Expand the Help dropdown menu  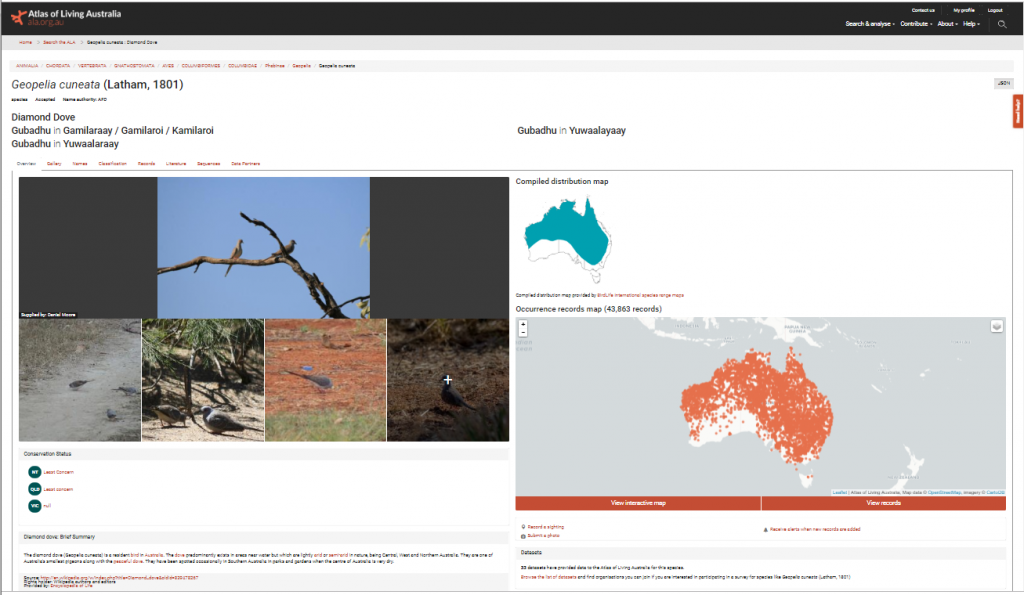point(970,24)
